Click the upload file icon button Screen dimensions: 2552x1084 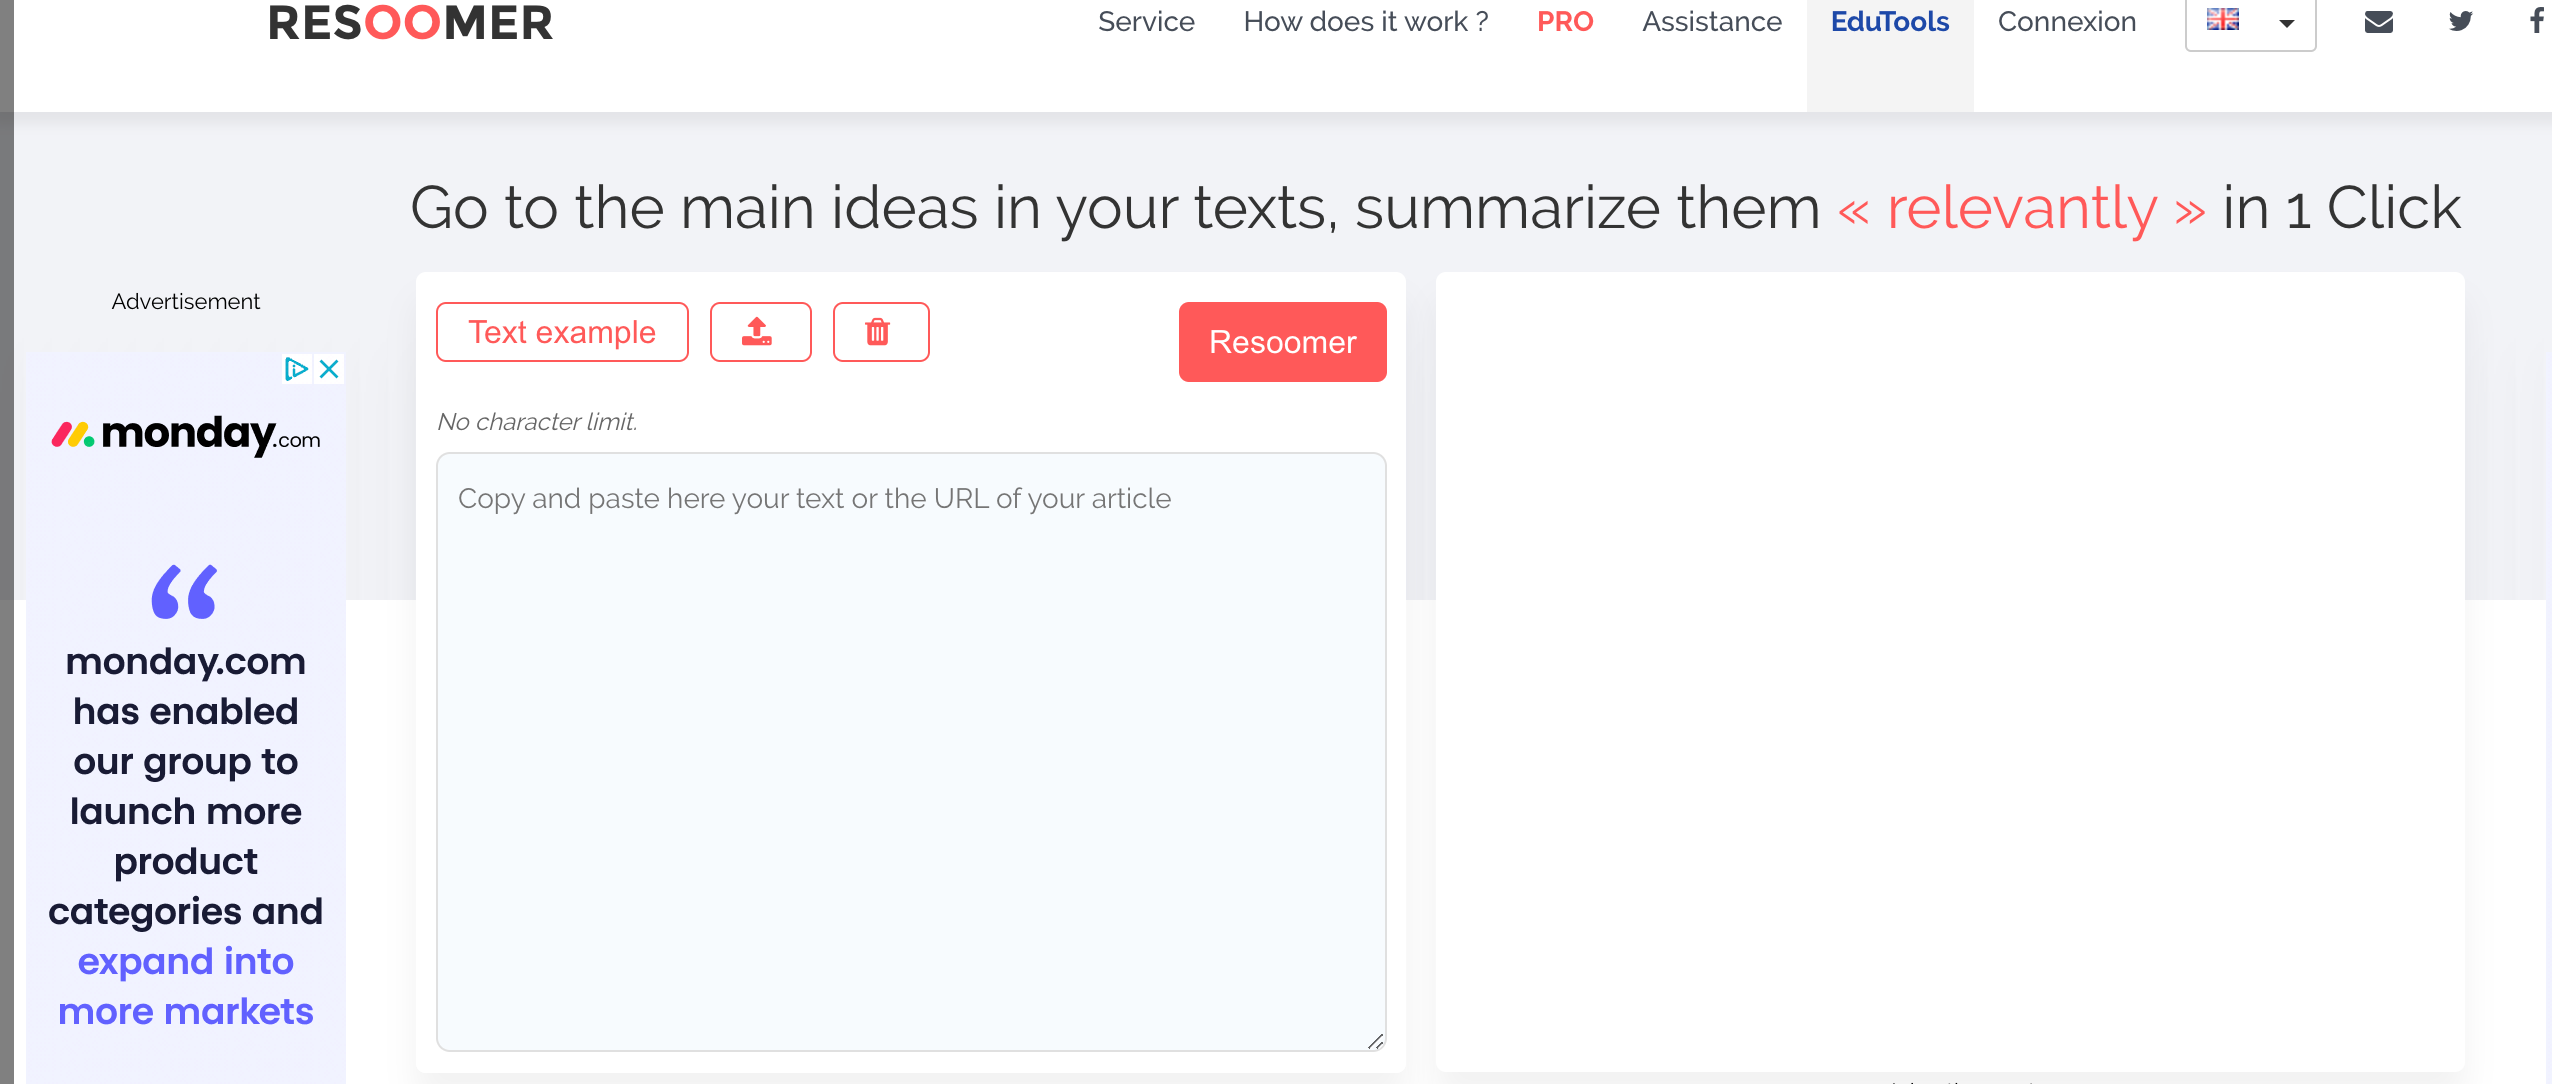760,332
